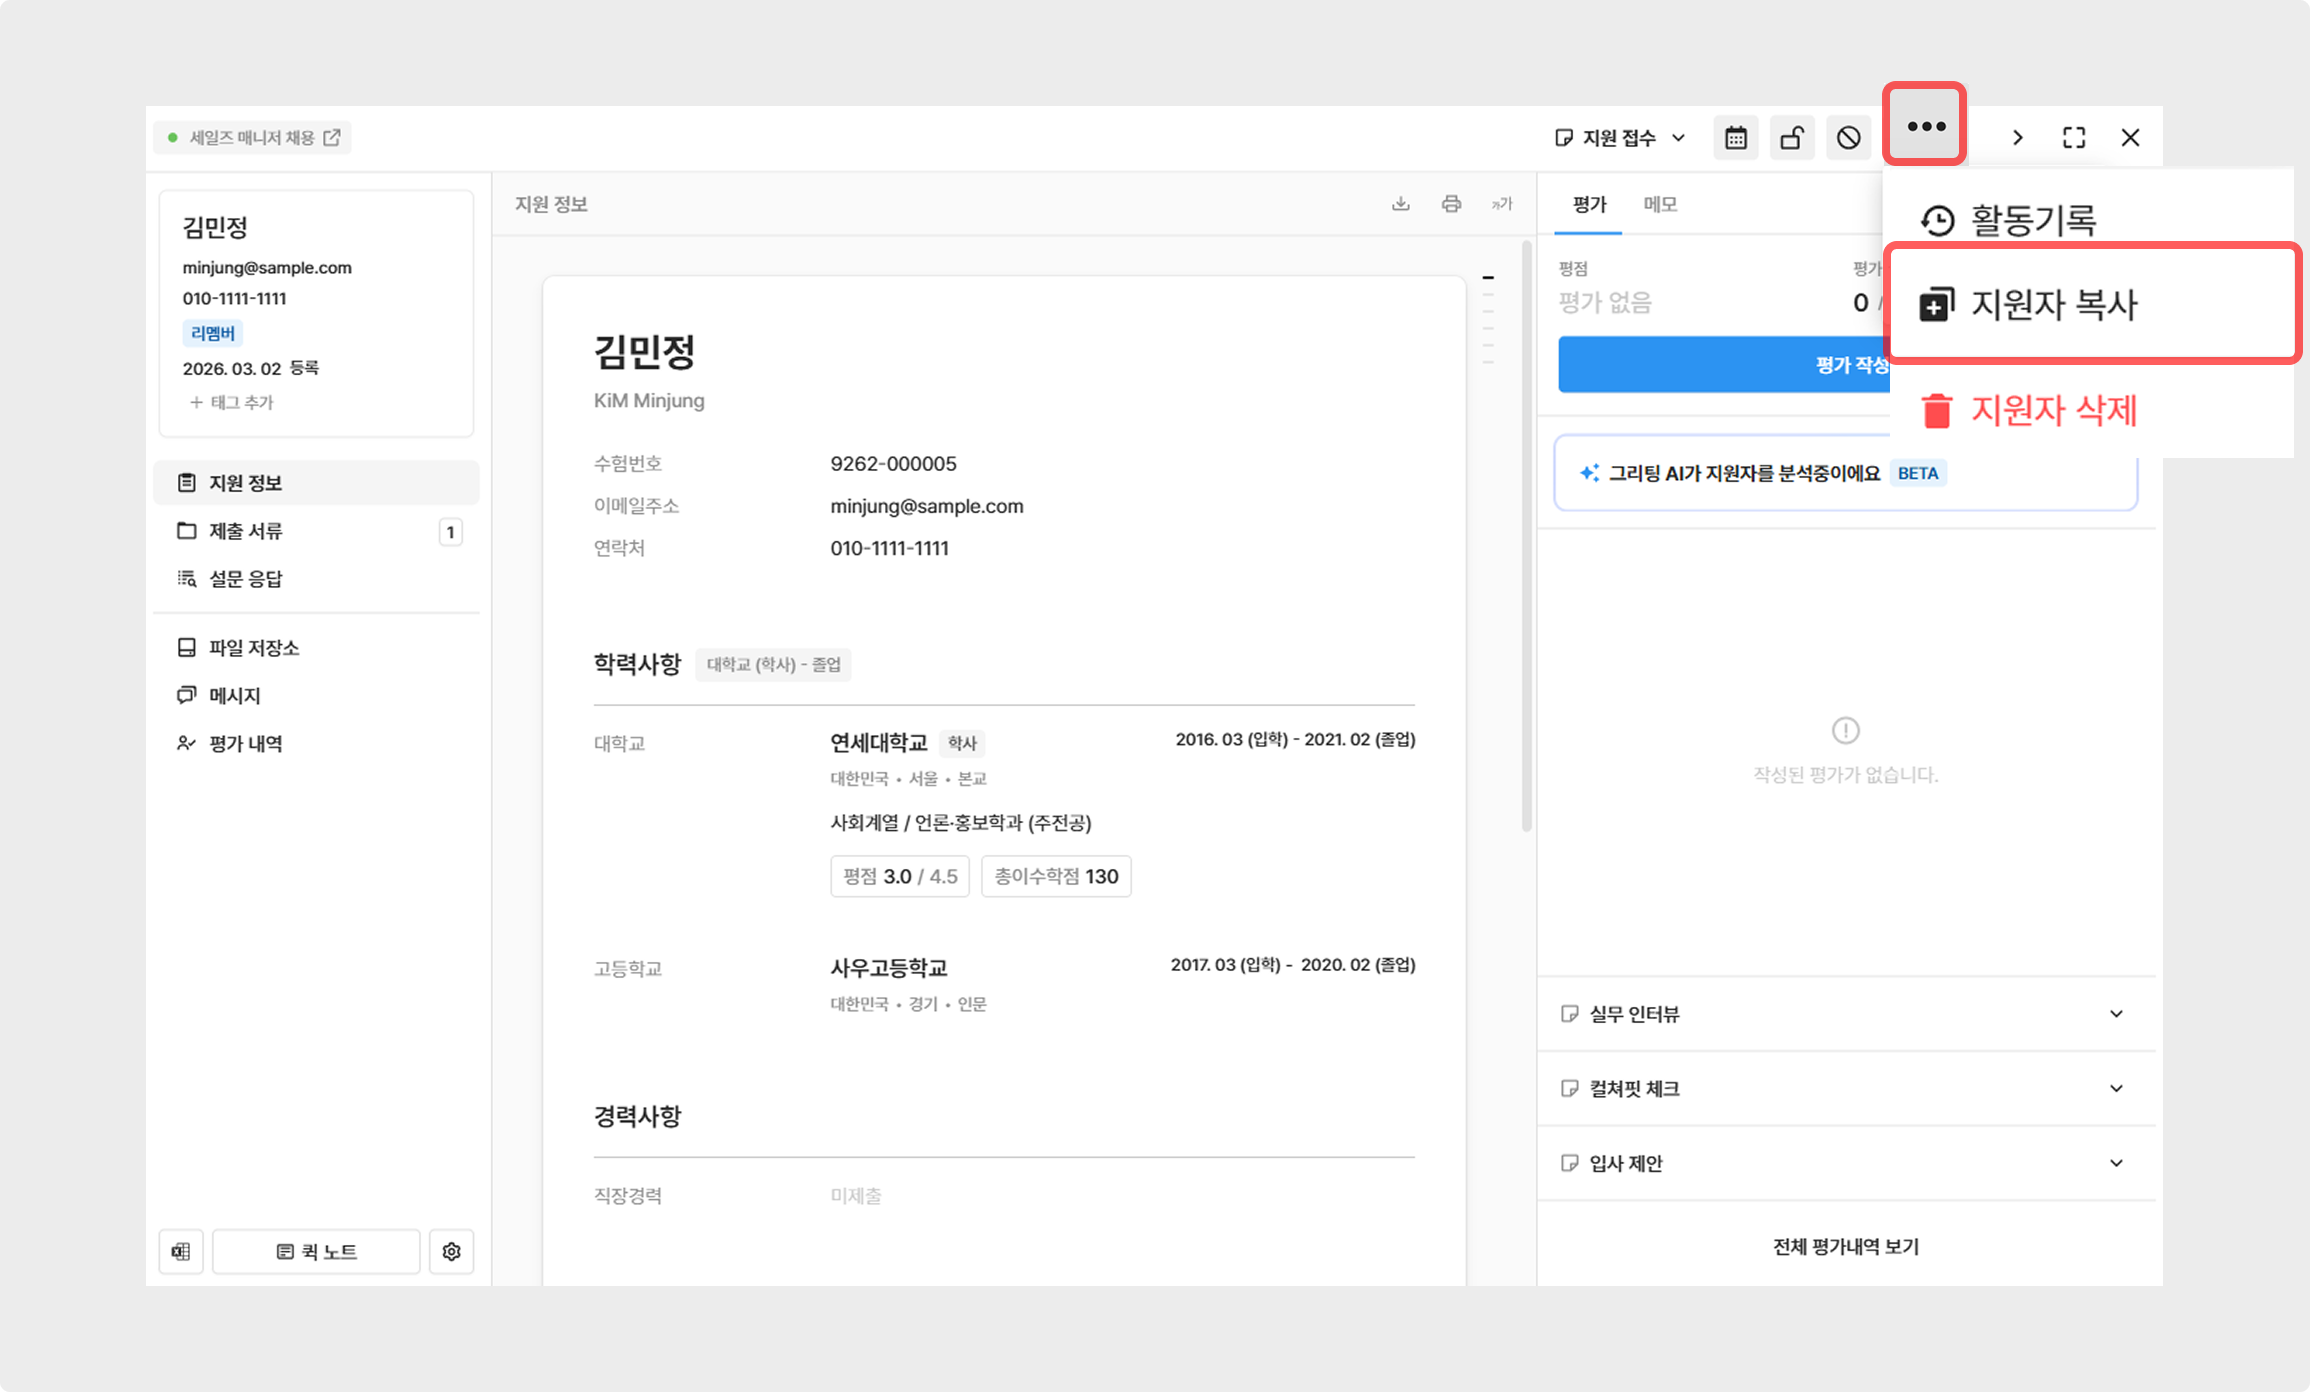Click the settings gear icon at bottom
This screenshot has height=1392, width=2310.
(x=452, y=1252)
